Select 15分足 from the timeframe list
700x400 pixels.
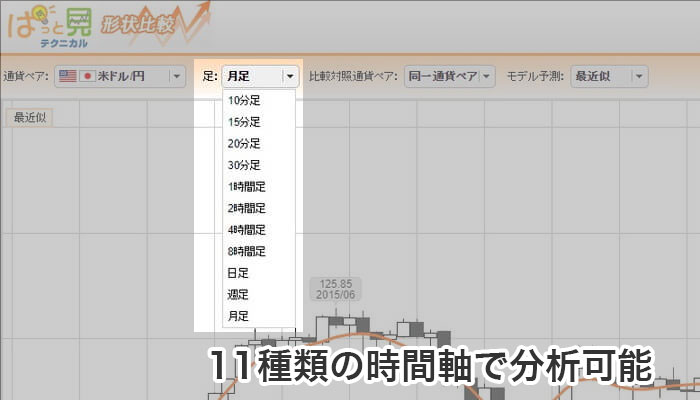(x=258, y=122)
